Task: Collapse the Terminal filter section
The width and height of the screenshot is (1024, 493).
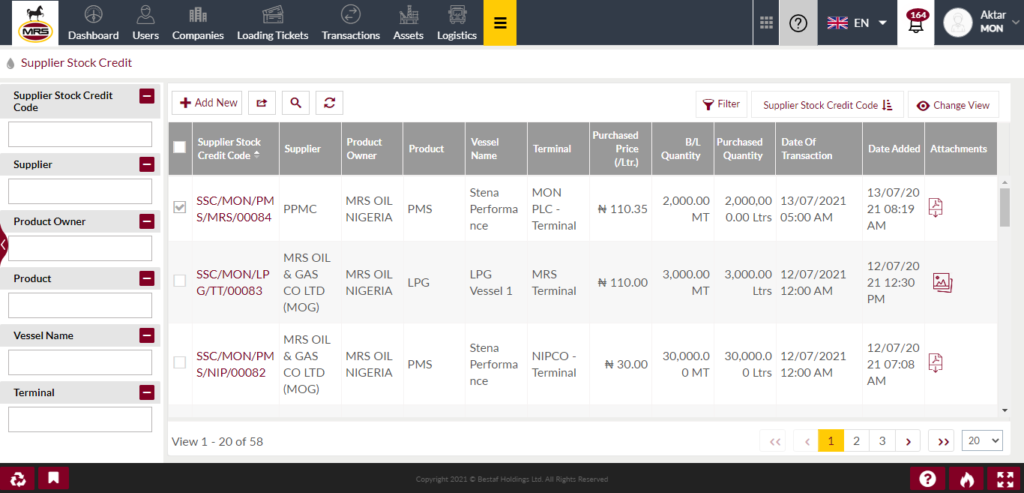Action: coord(147,393)
